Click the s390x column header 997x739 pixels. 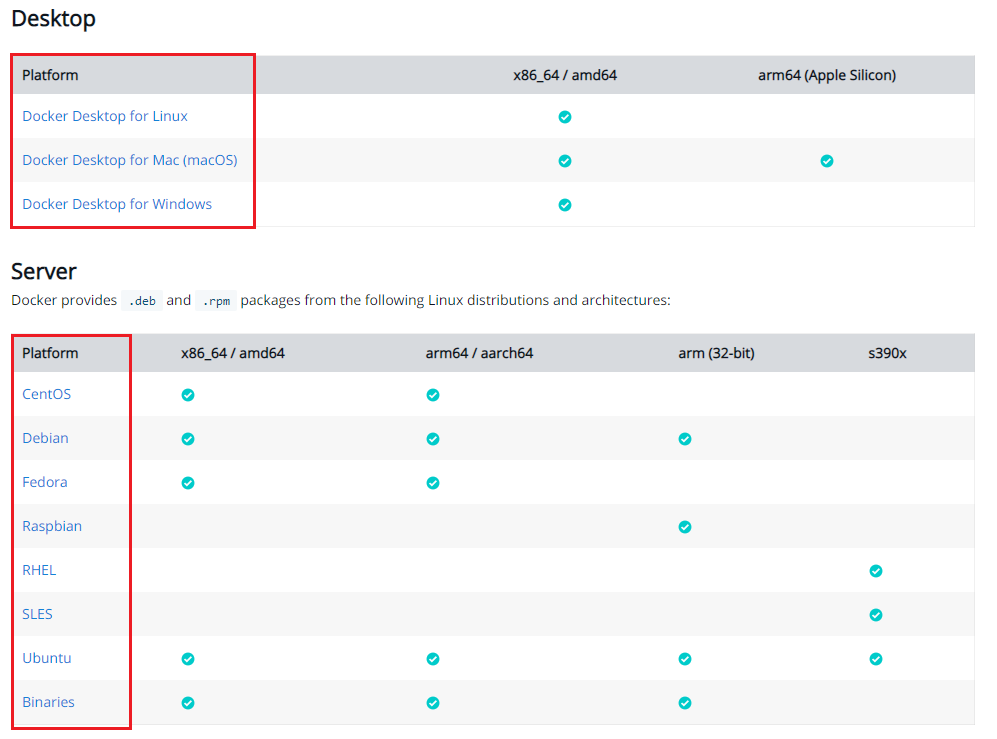click(x=887, y=353)
